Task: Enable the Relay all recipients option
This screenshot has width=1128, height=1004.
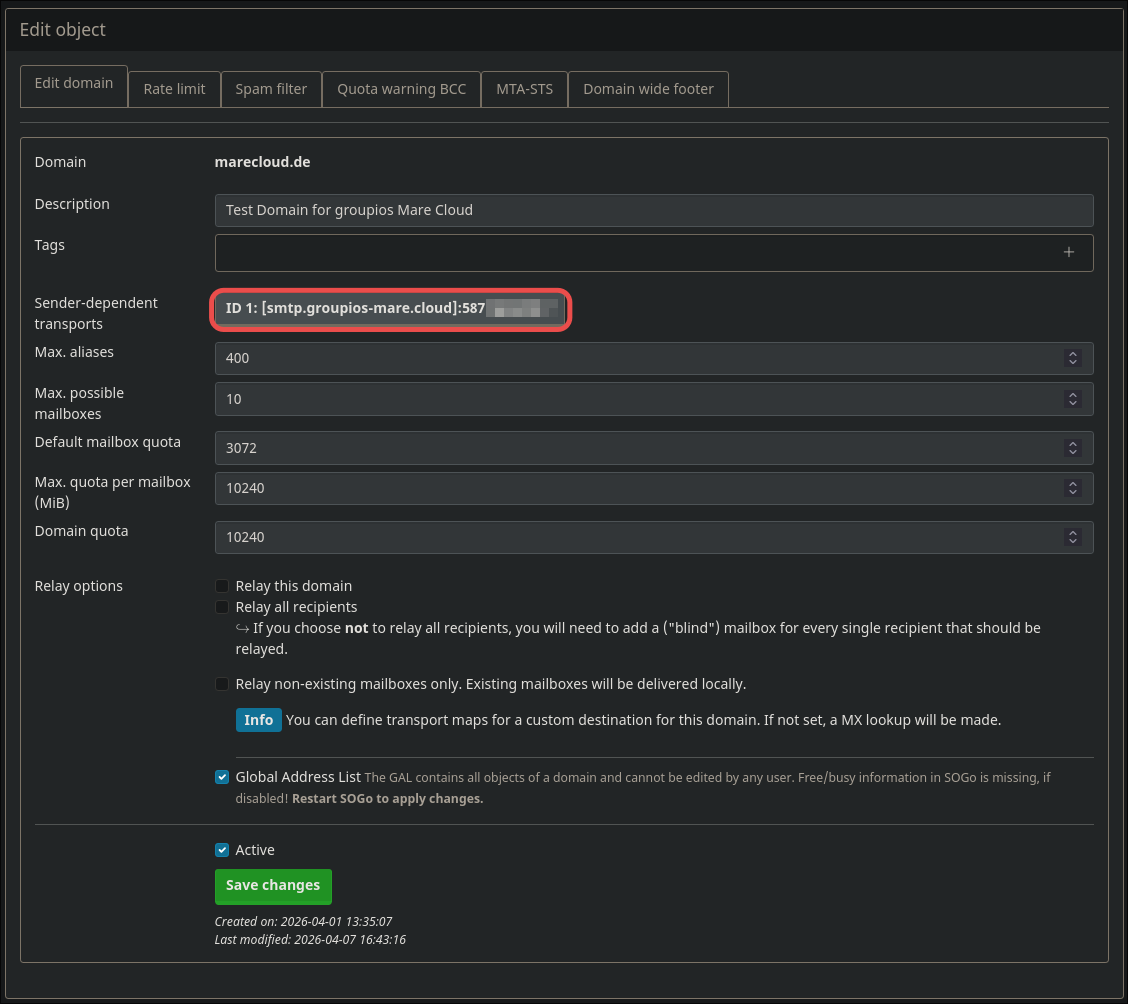Action: coord(221,607)
